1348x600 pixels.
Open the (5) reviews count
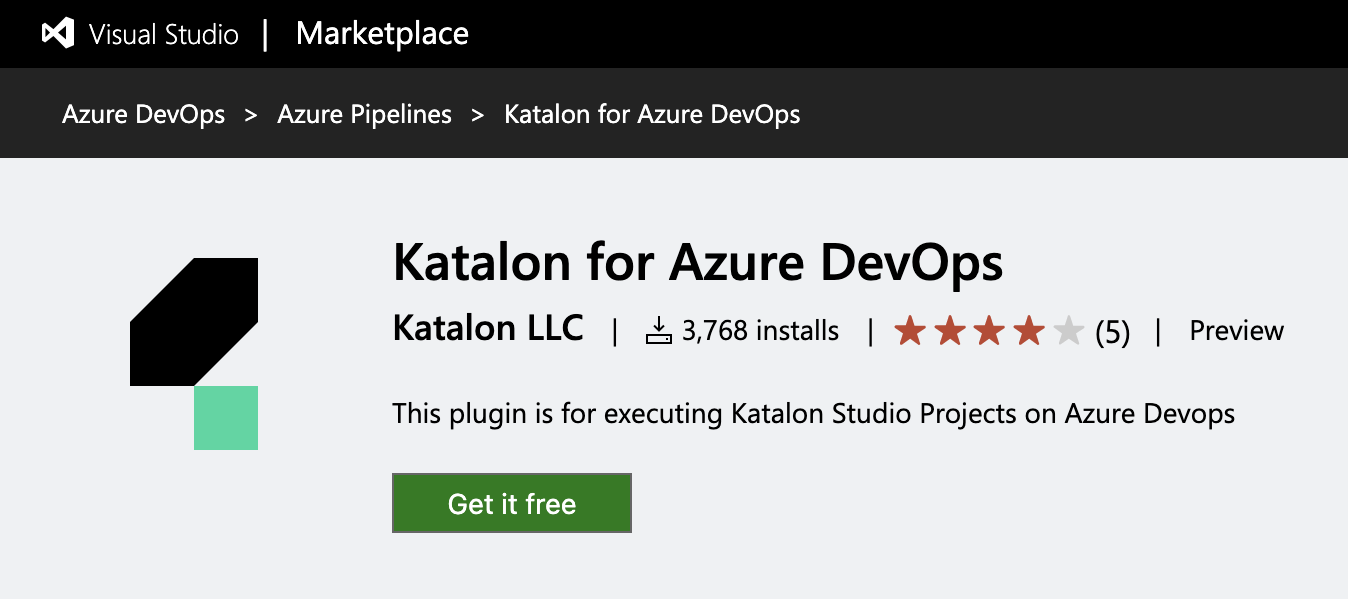coord(1112,332)
